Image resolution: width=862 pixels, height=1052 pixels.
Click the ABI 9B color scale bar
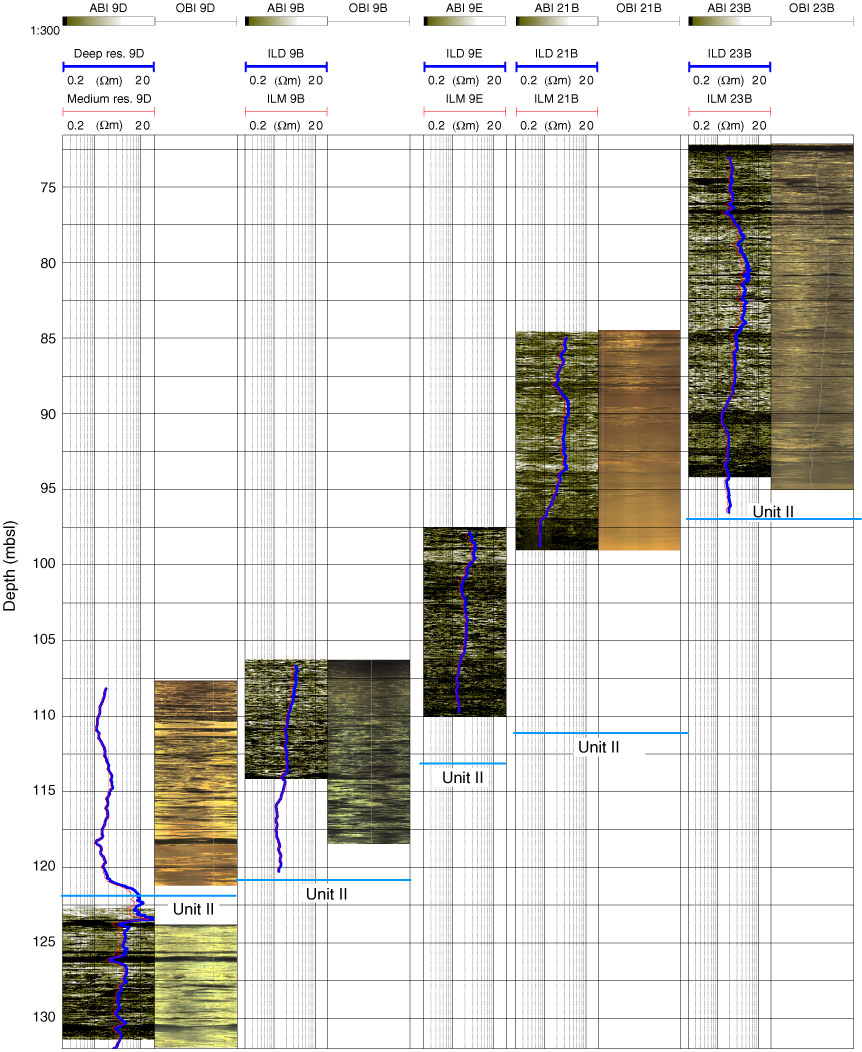285,21
